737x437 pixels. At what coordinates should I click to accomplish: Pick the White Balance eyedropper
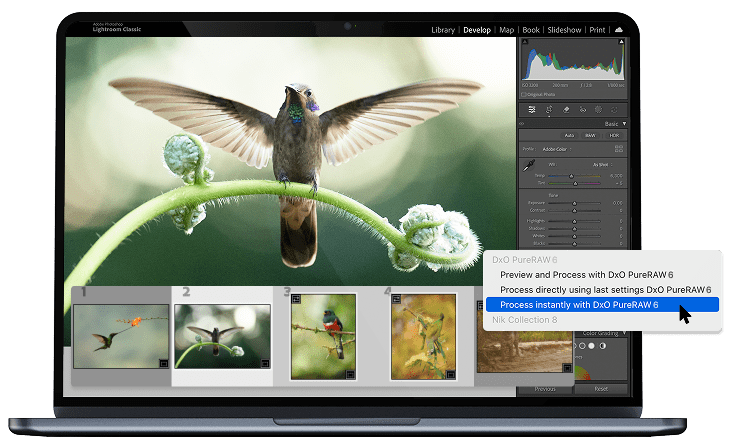click(529, 165)
